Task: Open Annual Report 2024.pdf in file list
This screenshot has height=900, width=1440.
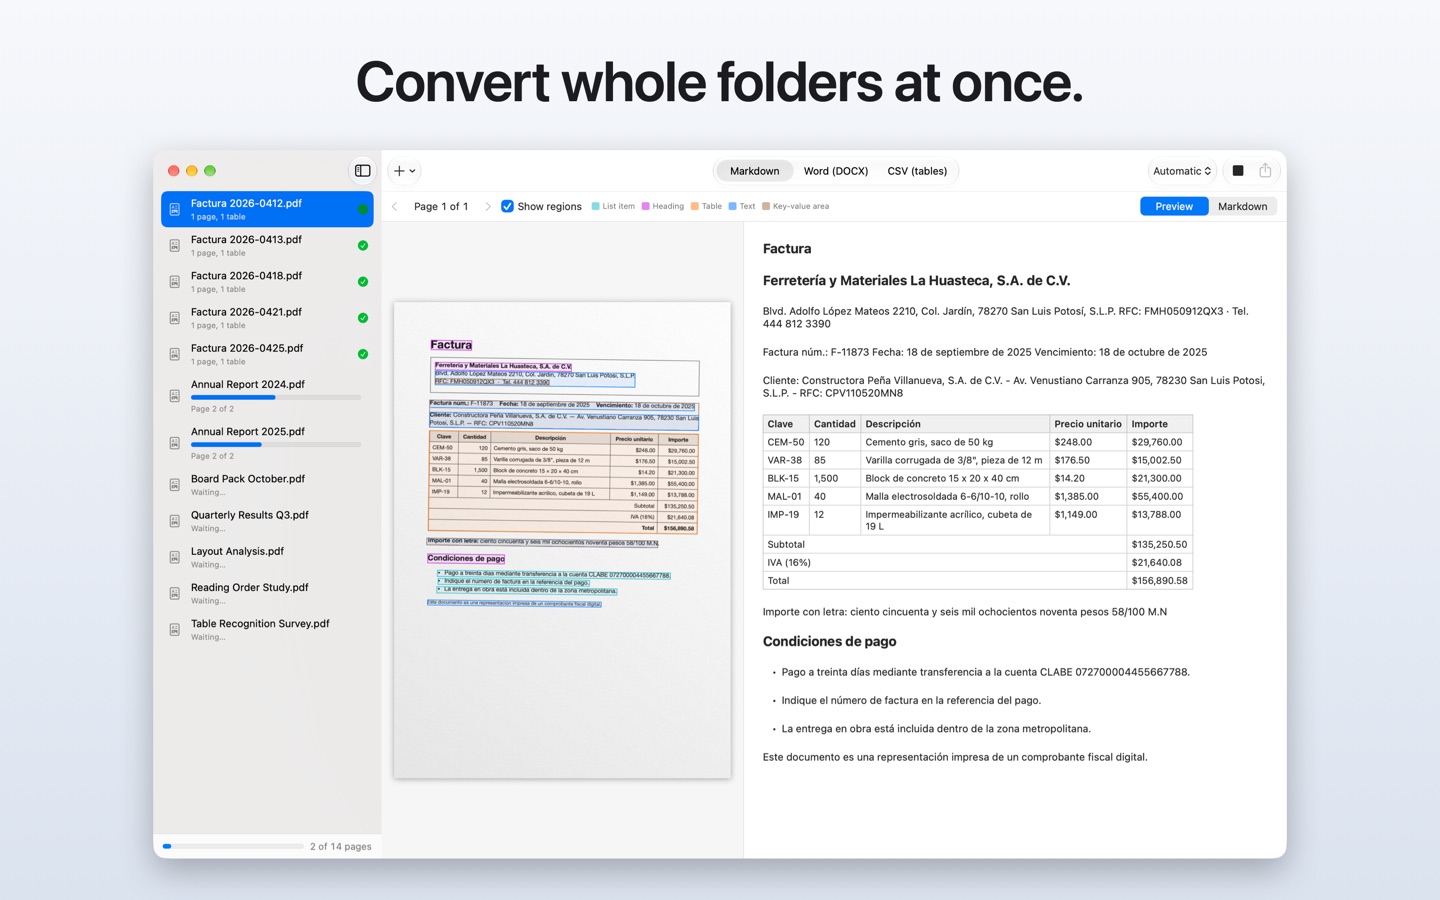Action: pyautogui.click(x=267, y=397)
